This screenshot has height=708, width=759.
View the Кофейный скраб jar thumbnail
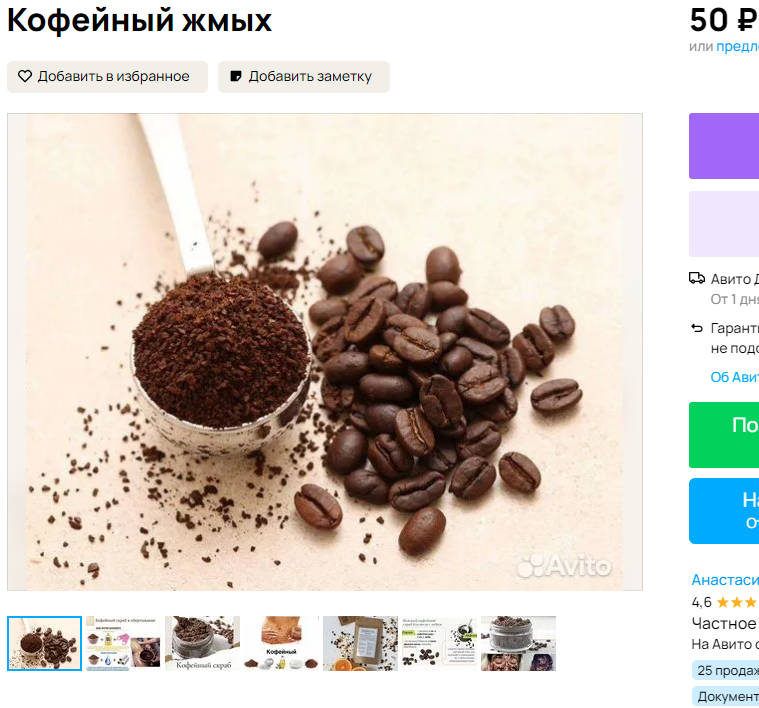click(x=202, y=643)
